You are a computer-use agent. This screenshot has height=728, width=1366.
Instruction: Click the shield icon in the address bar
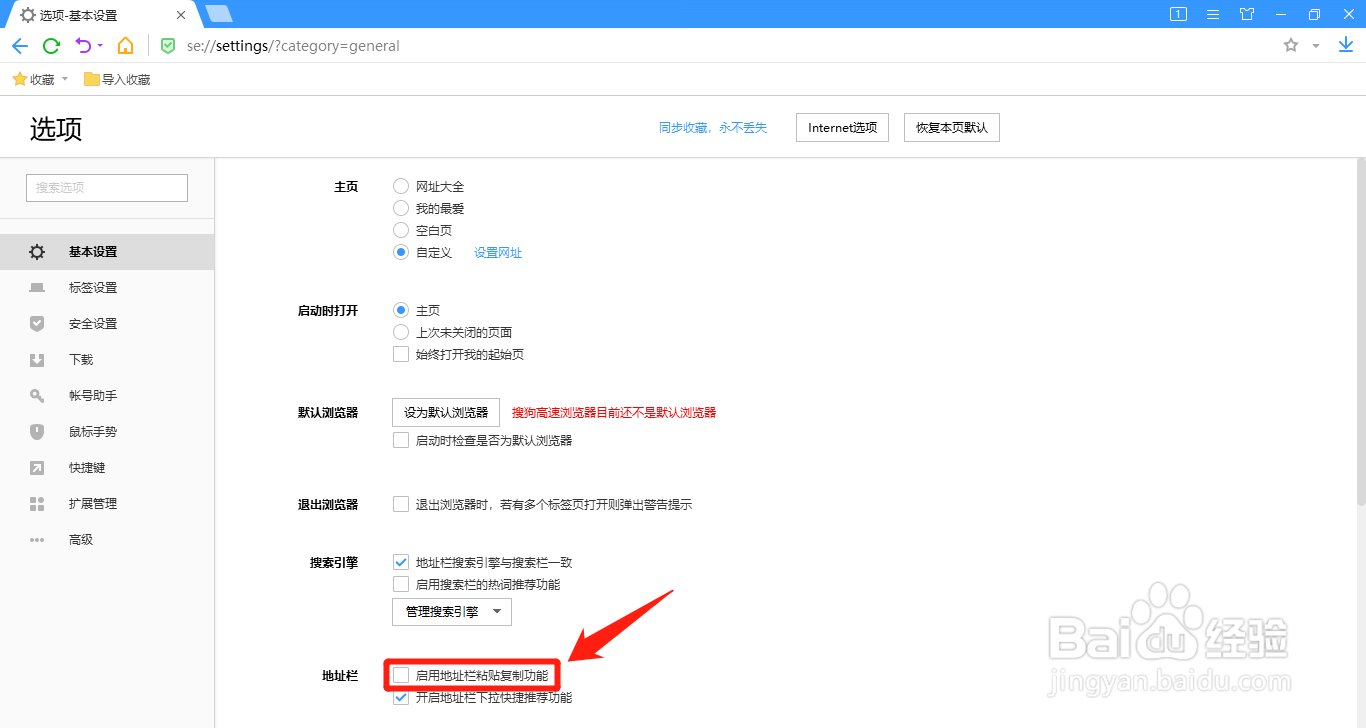(167, 45)
